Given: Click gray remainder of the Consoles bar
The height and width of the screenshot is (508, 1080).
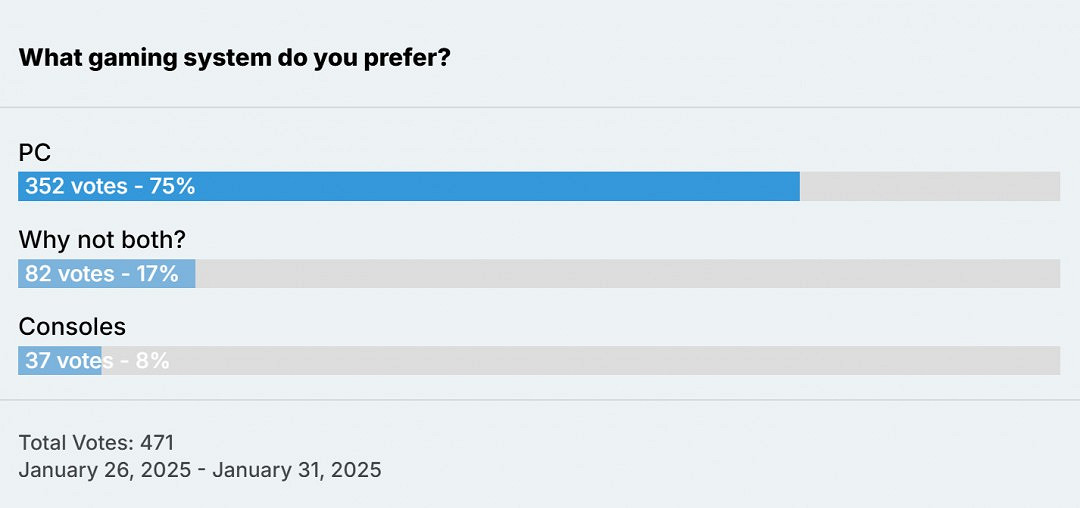Looking at the screenshot, I should click(600, 360).
